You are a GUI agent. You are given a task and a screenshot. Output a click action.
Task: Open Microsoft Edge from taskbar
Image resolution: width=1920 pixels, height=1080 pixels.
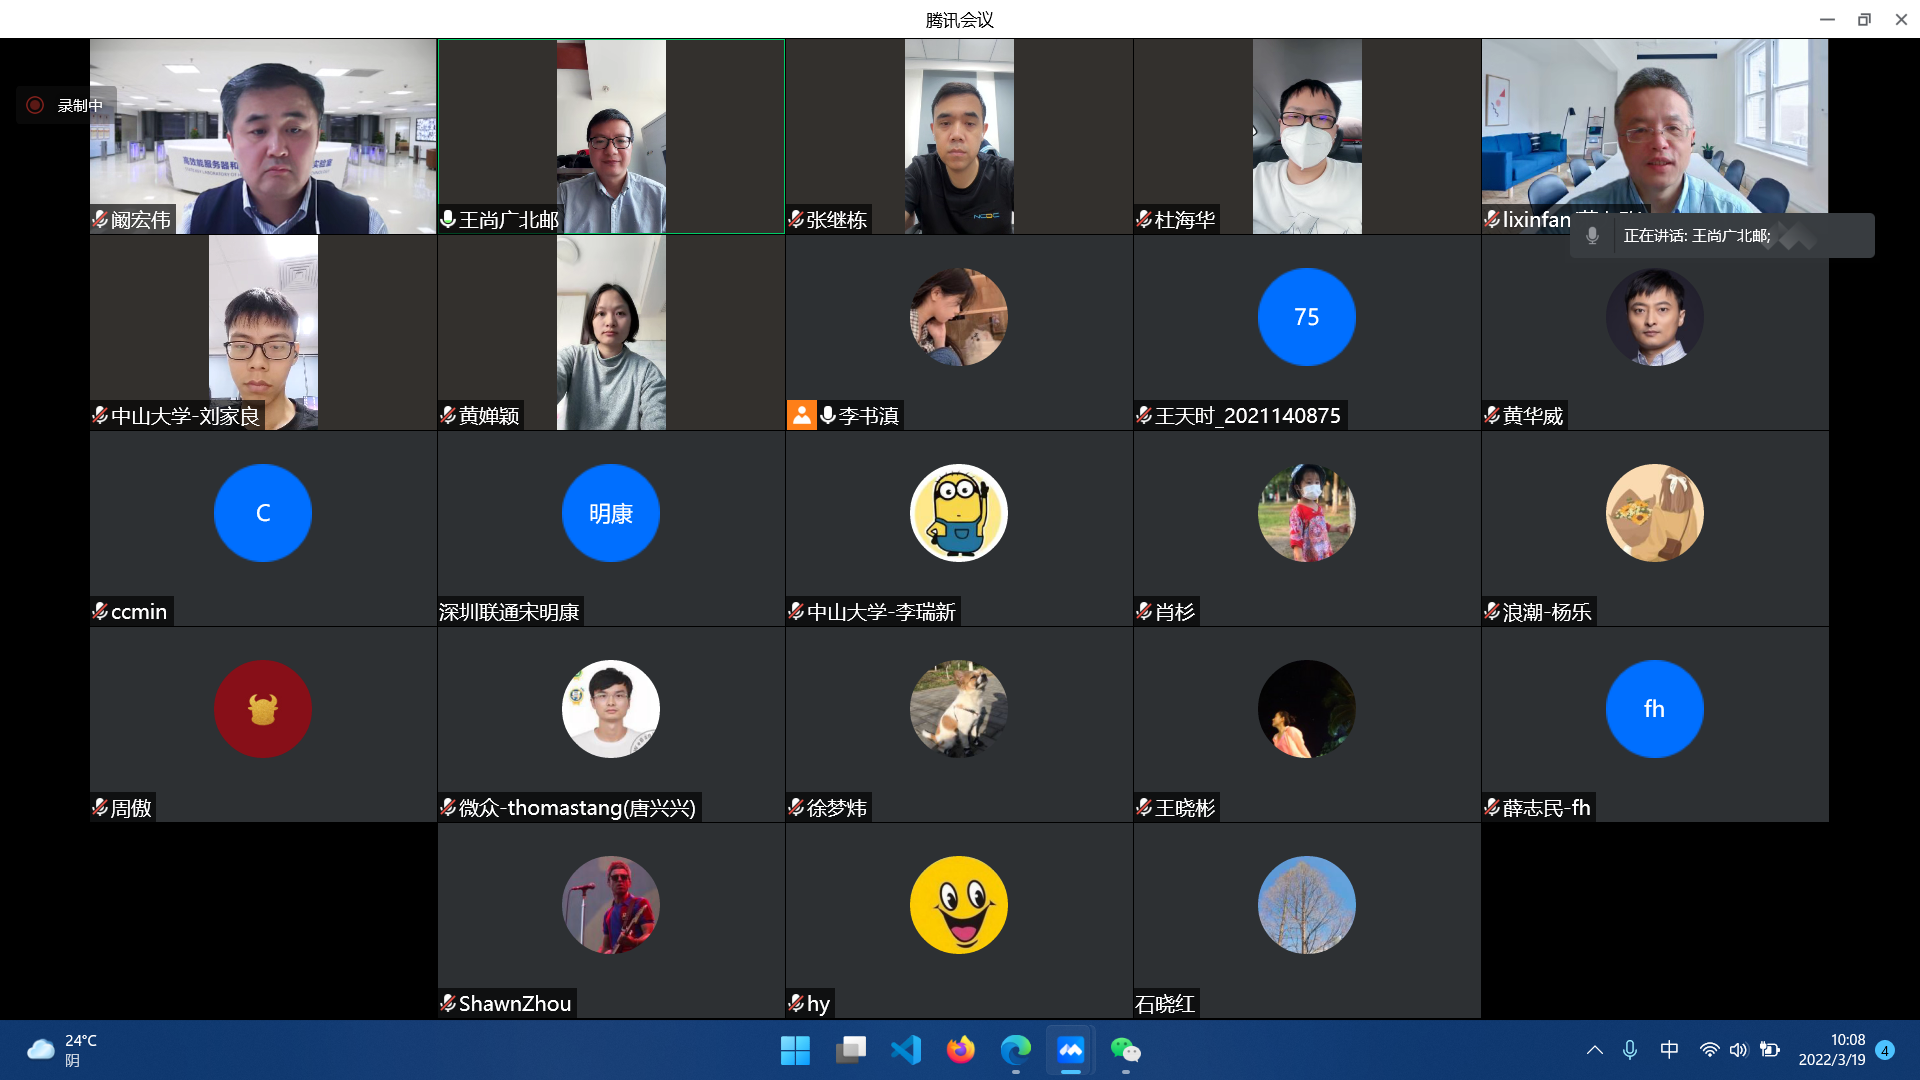point(1015,1050)
